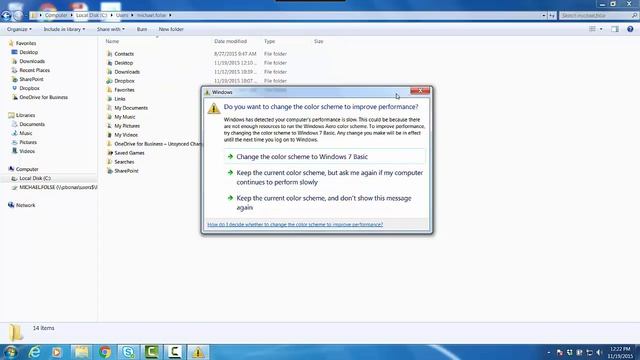
Task: Click the search box in Explorer
Action: [598, 16]
